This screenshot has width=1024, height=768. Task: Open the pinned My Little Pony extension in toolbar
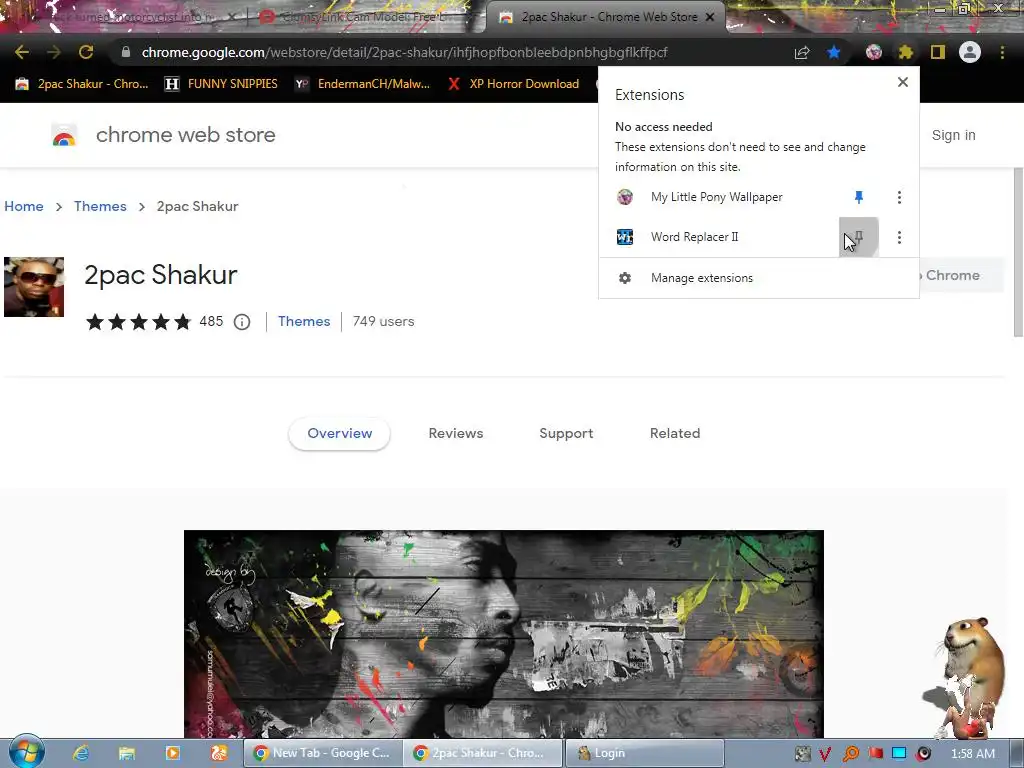874,52
